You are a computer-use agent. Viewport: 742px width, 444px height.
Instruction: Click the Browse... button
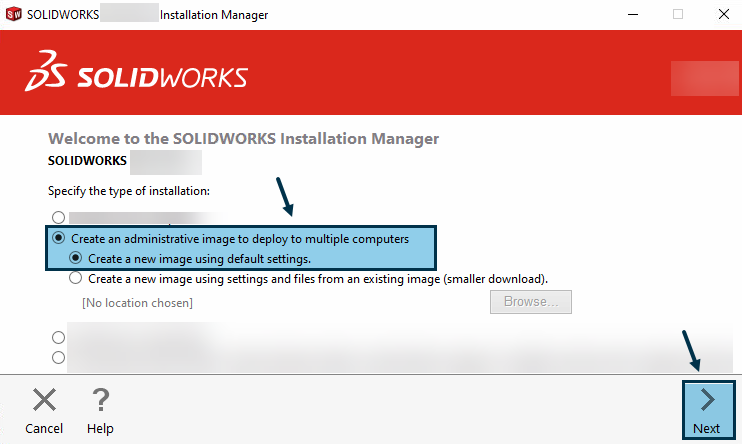(530, 302)
